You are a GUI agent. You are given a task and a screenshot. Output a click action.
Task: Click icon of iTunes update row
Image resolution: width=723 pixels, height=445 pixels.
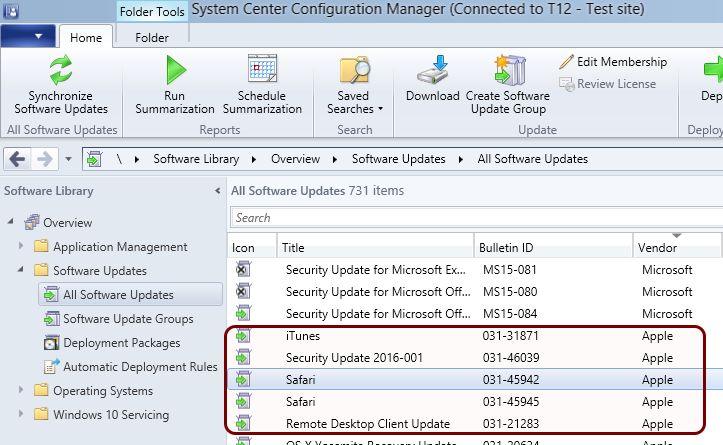coord(243,335)
